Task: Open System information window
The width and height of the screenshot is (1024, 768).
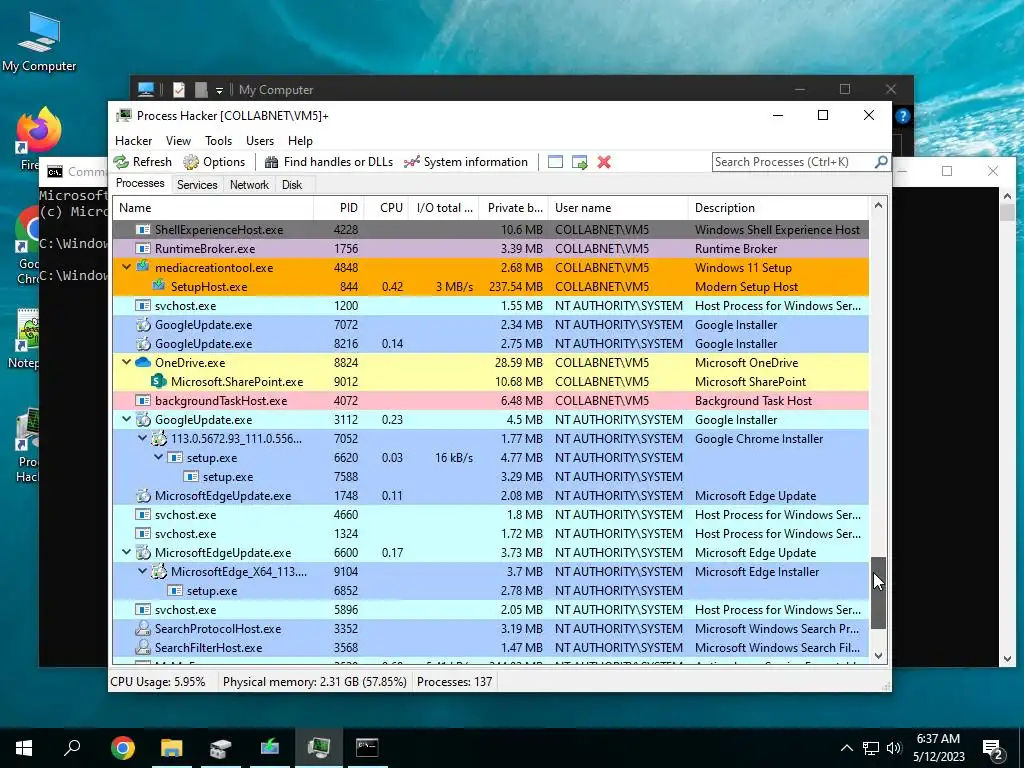Action: [466, 162]
